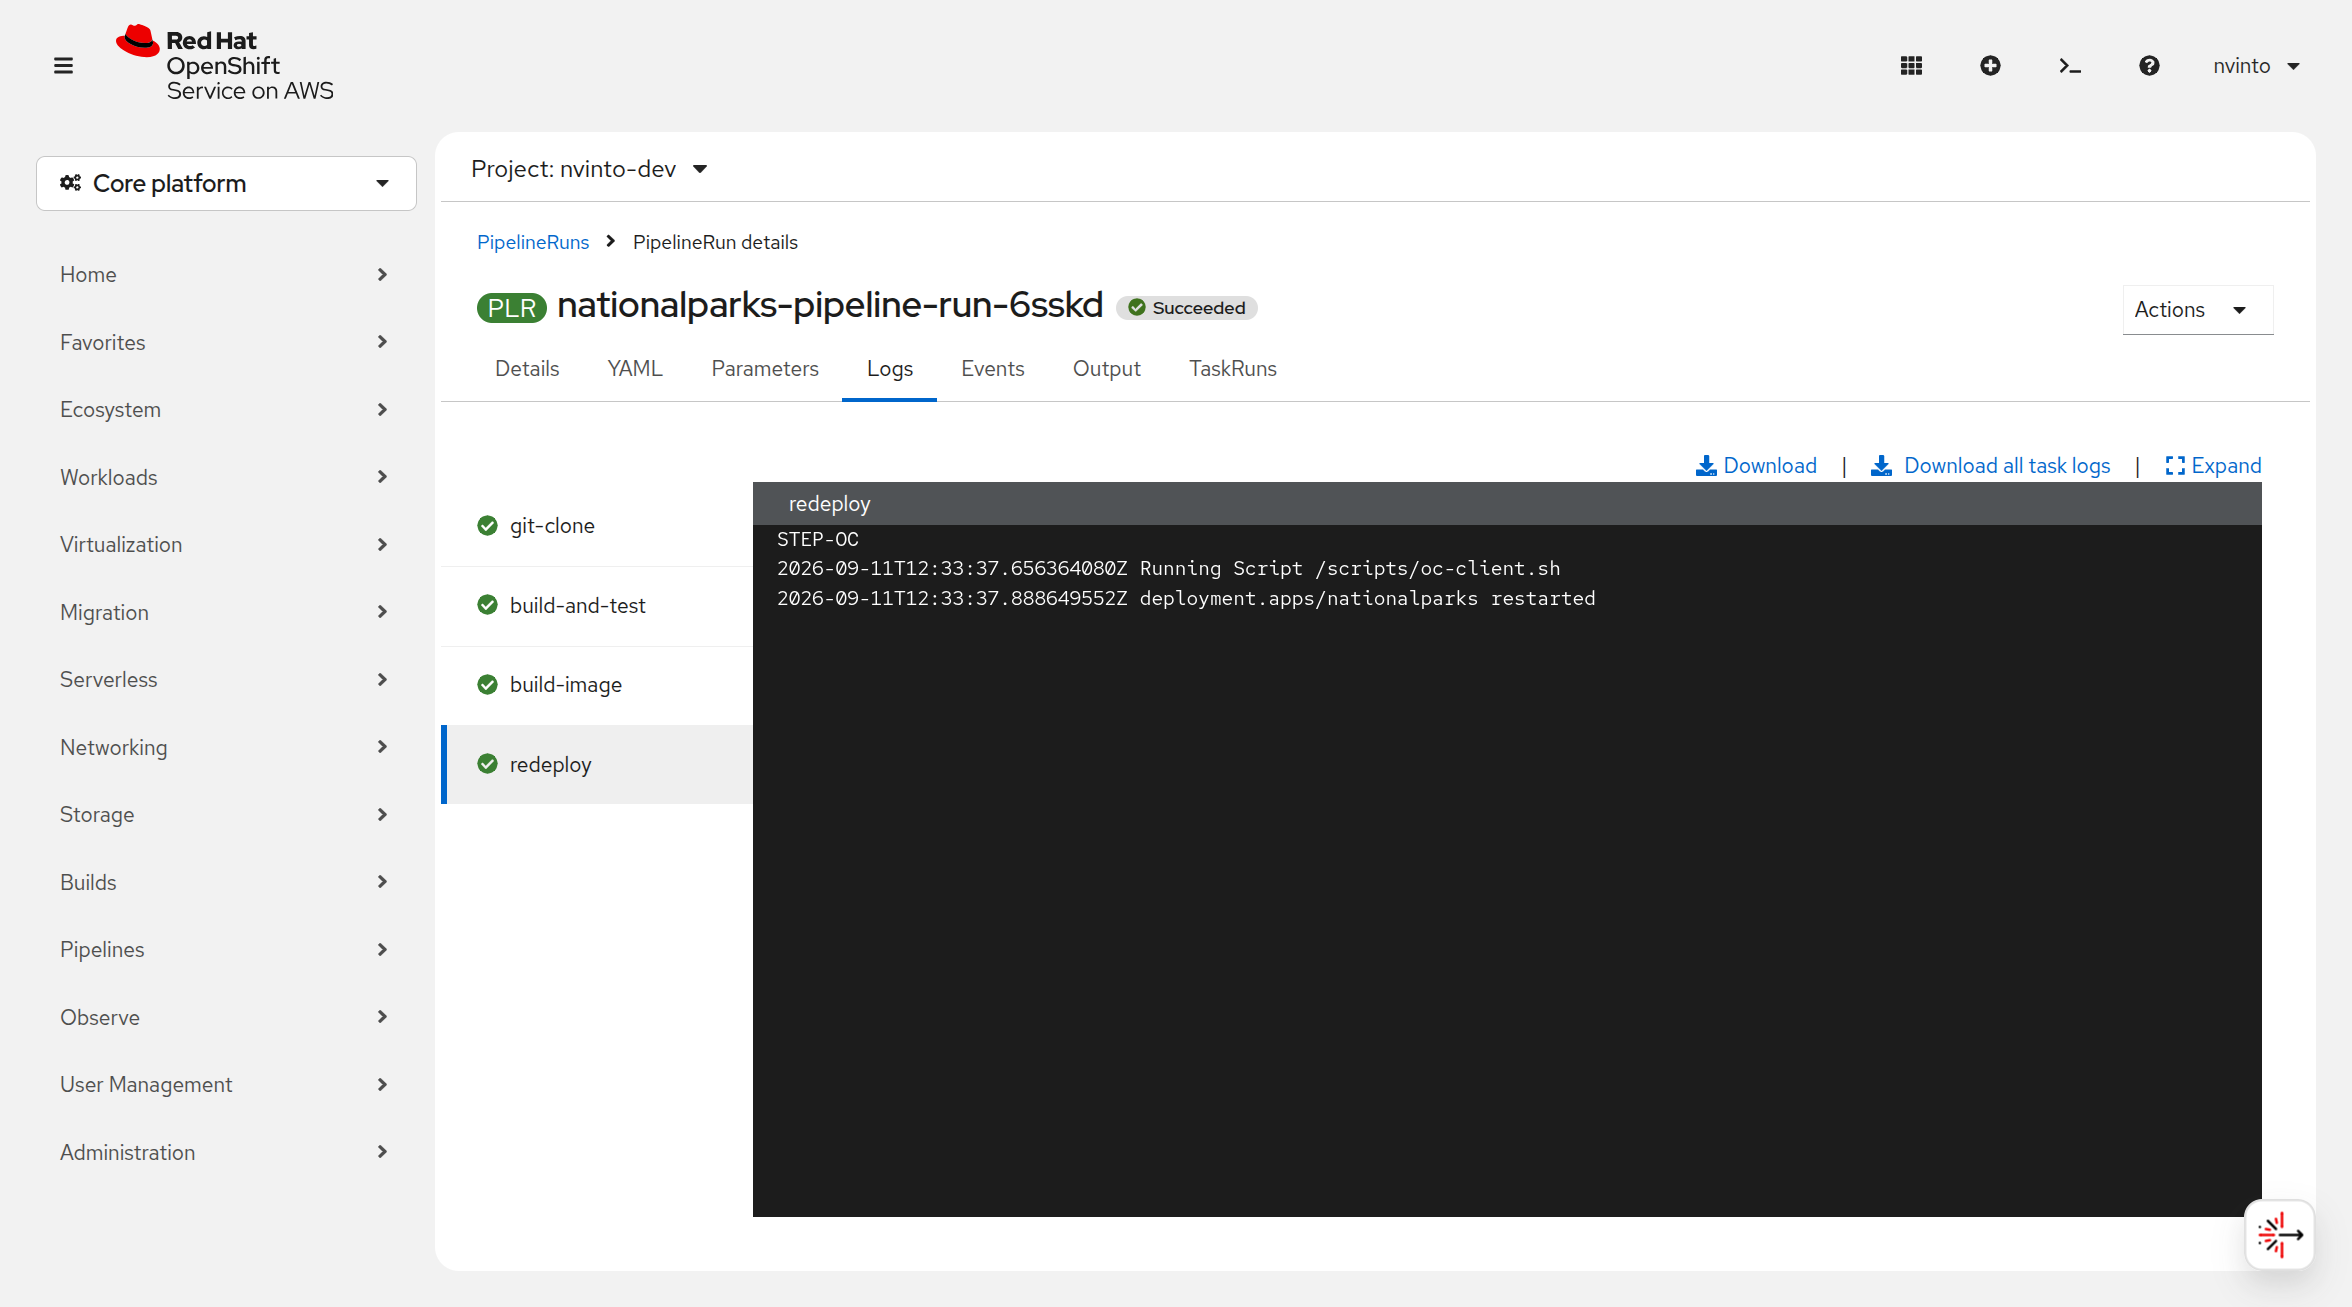
Task: Switch to the Output tab
Action: [x=1107, y=368]
